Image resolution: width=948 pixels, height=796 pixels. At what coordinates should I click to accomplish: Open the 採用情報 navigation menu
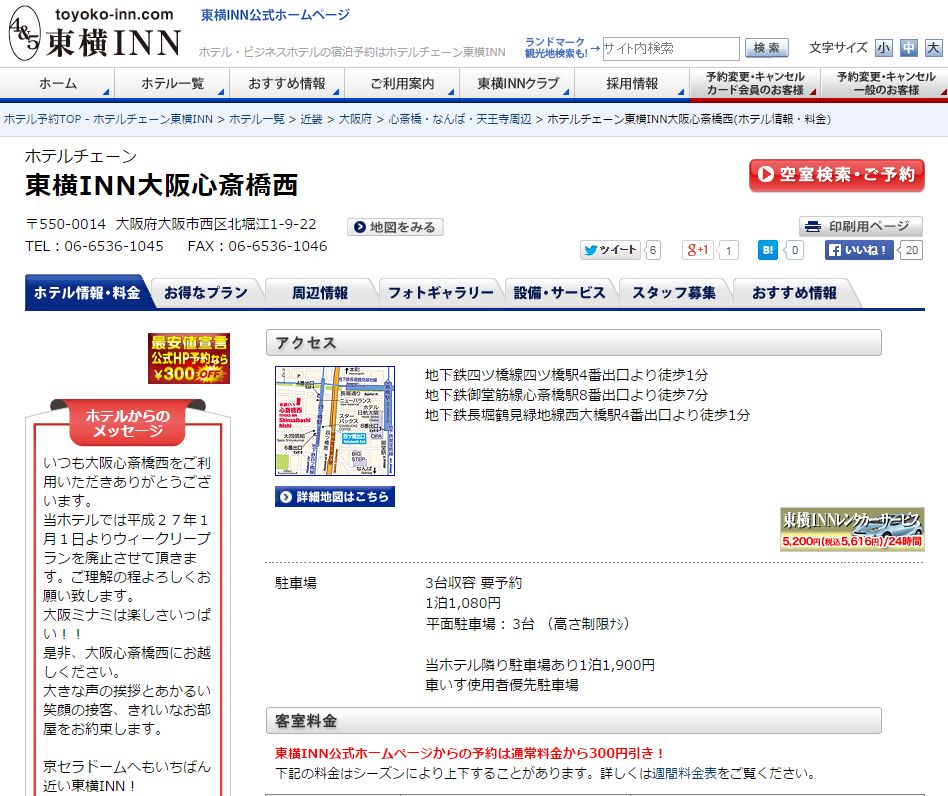click(632, 83)
